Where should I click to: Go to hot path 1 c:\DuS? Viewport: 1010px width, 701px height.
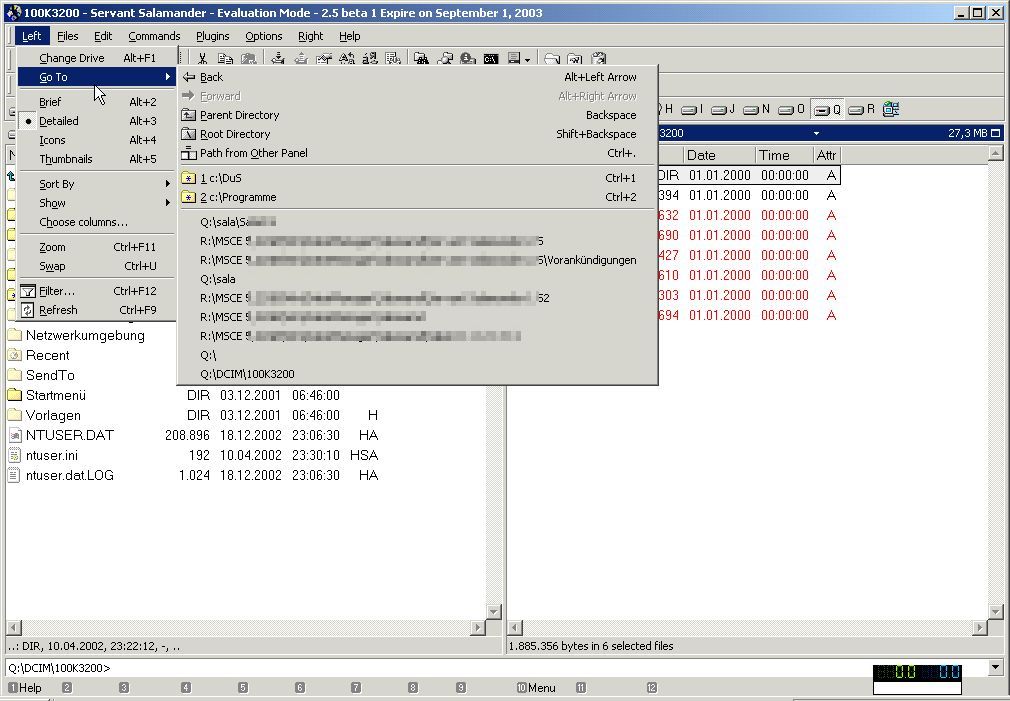click(417, 178)
